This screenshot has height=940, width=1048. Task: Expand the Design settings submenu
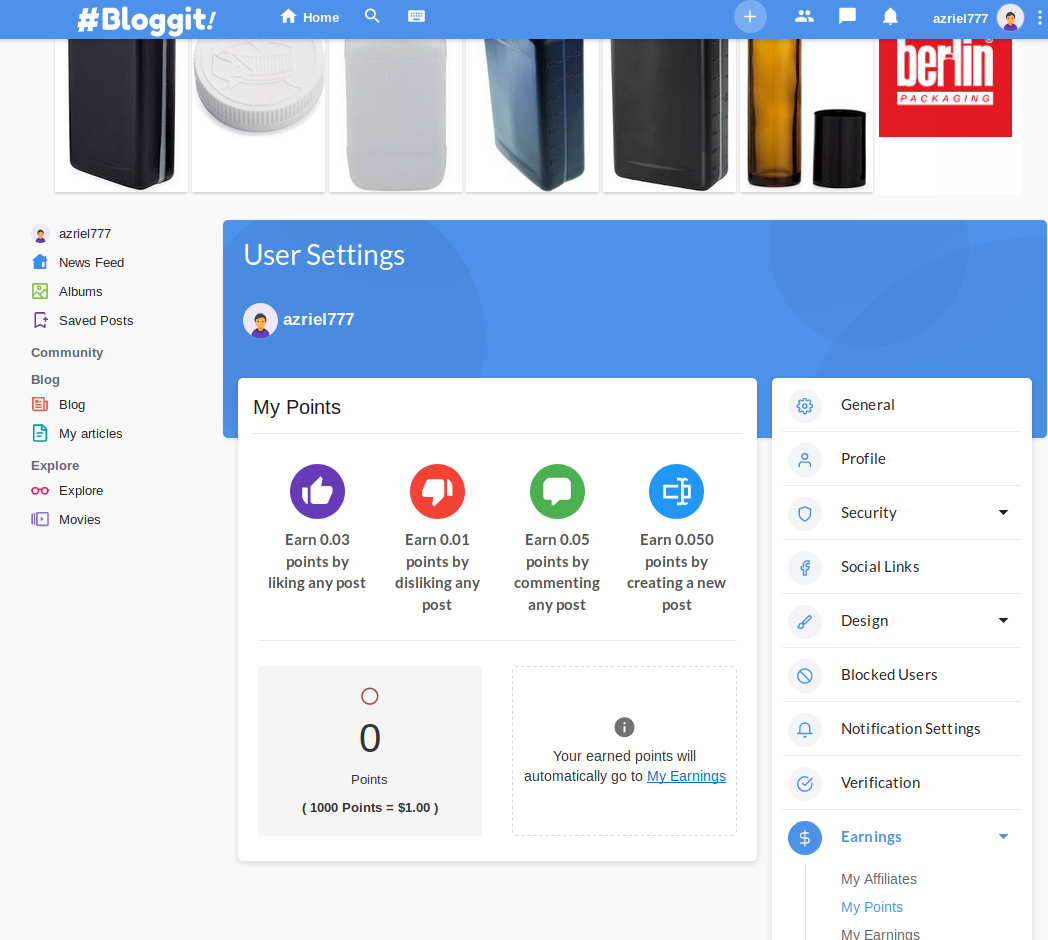point(1003,621)
